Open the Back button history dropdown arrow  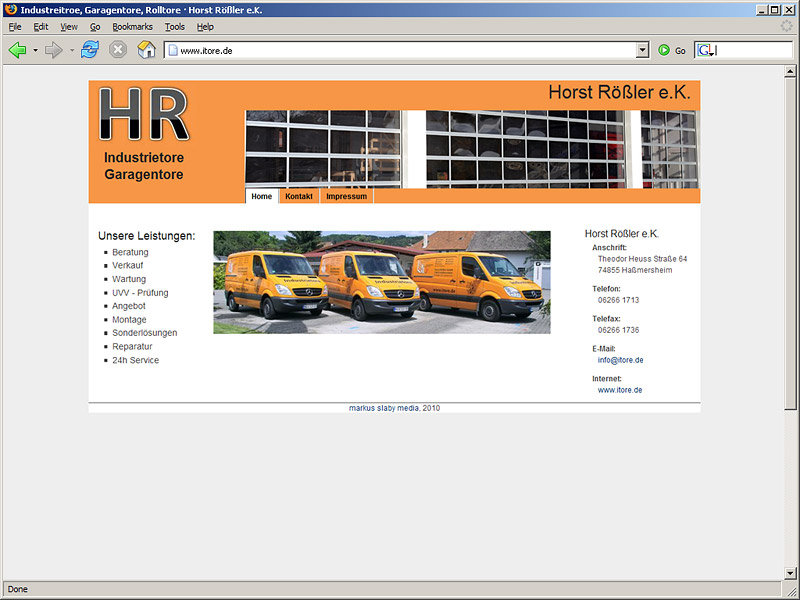(35, 50)
